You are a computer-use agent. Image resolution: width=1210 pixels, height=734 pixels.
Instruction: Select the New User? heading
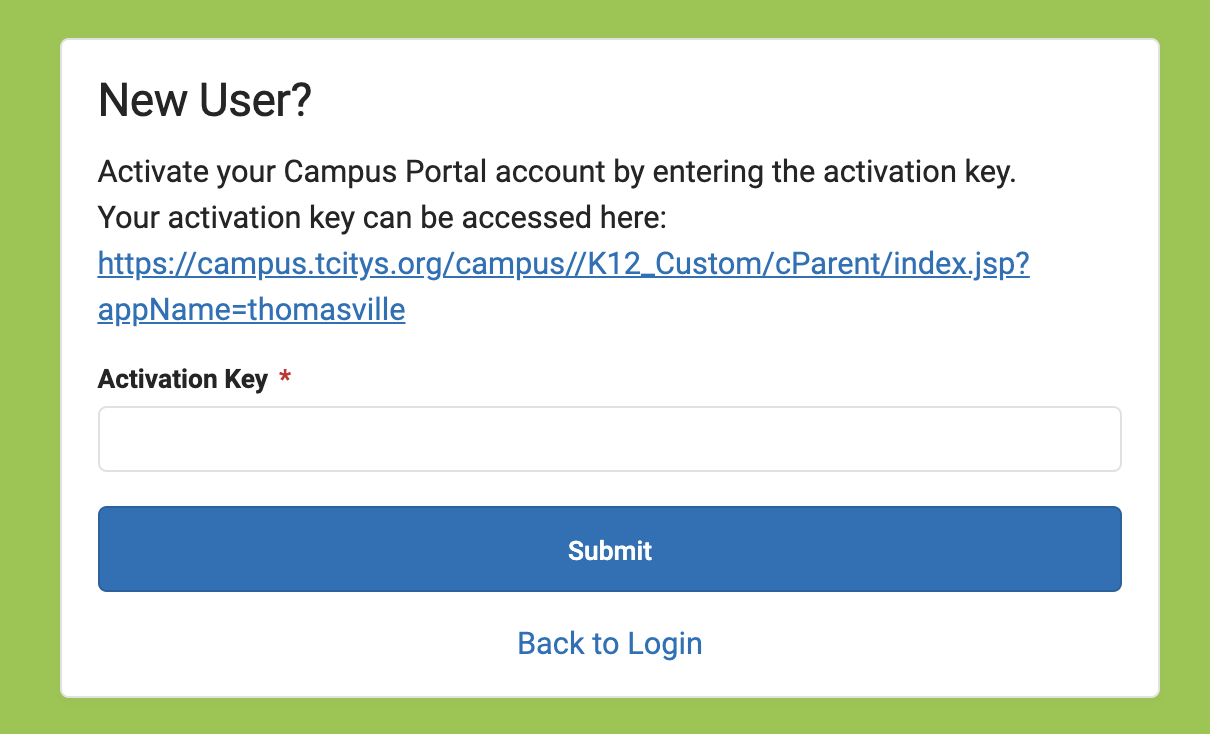tap(205, 101)
